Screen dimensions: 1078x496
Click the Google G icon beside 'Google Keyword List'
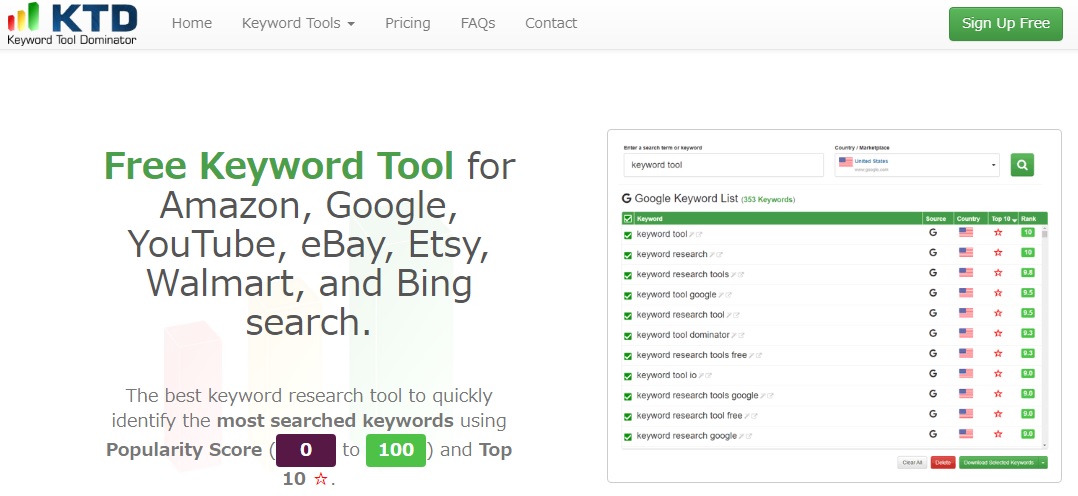click(x=626, y=198)
